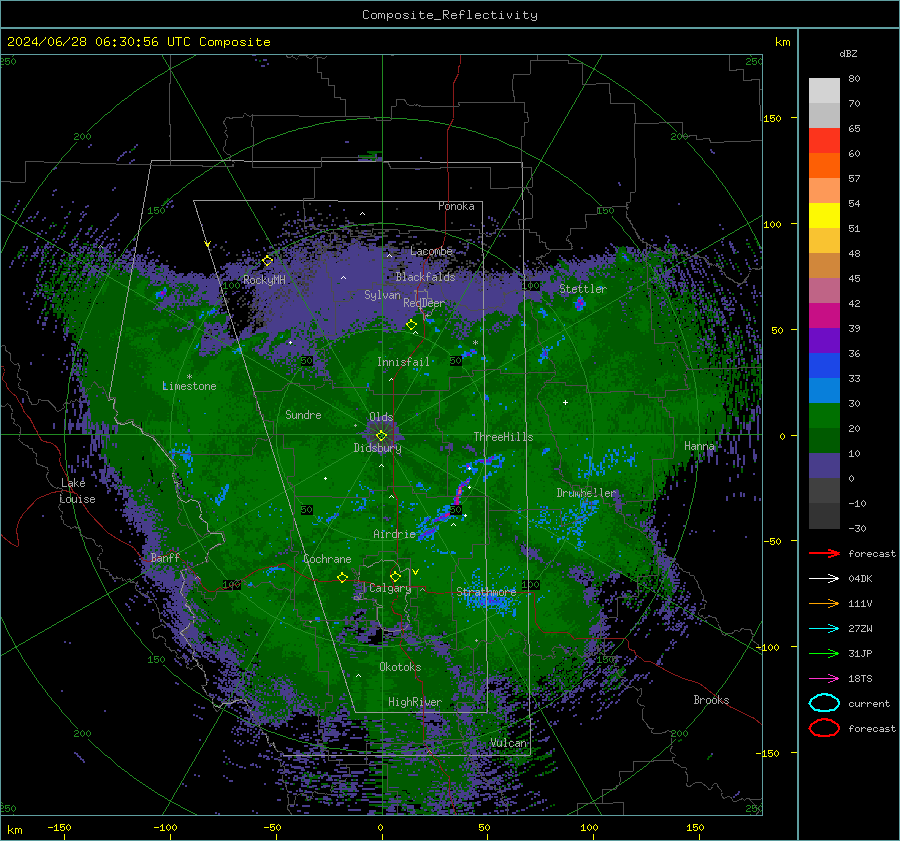The height and width of the screenshot is (841, 900).
Task: Click the Limestone label
Action: (189, 386)
